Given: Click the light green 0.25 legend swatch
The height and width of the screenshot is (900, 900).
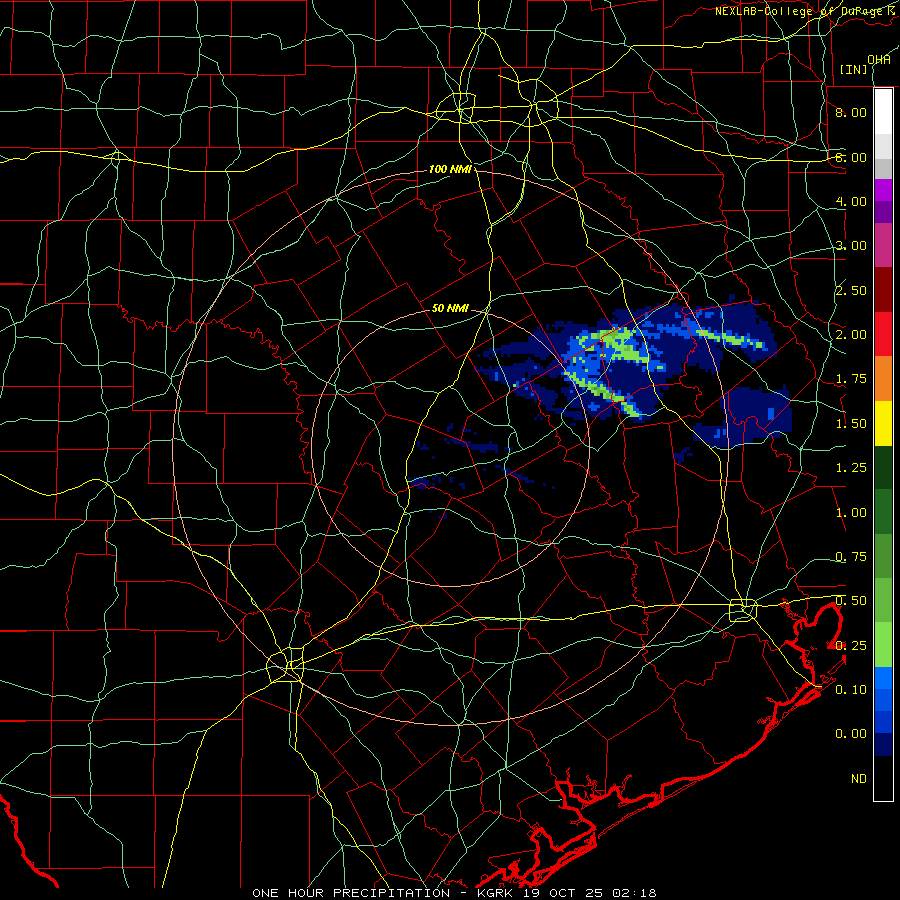Looking at the screenshot, I should point(883,645).
